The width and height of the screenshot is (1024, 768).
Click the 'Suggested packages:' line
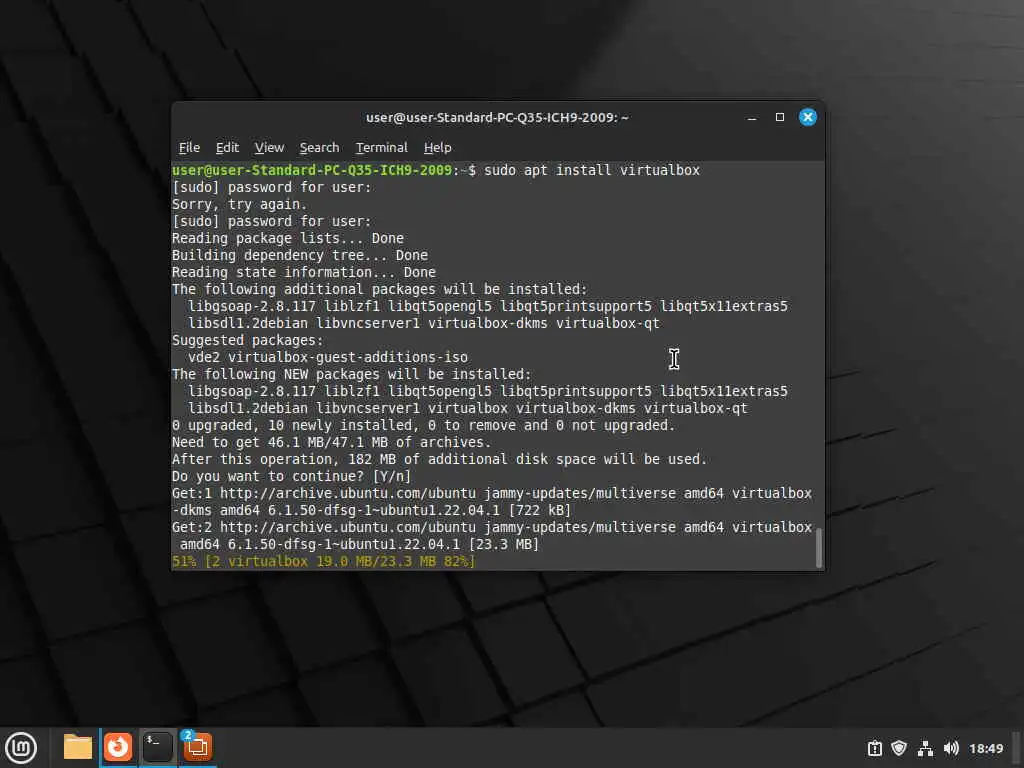(x=248, y=340)
